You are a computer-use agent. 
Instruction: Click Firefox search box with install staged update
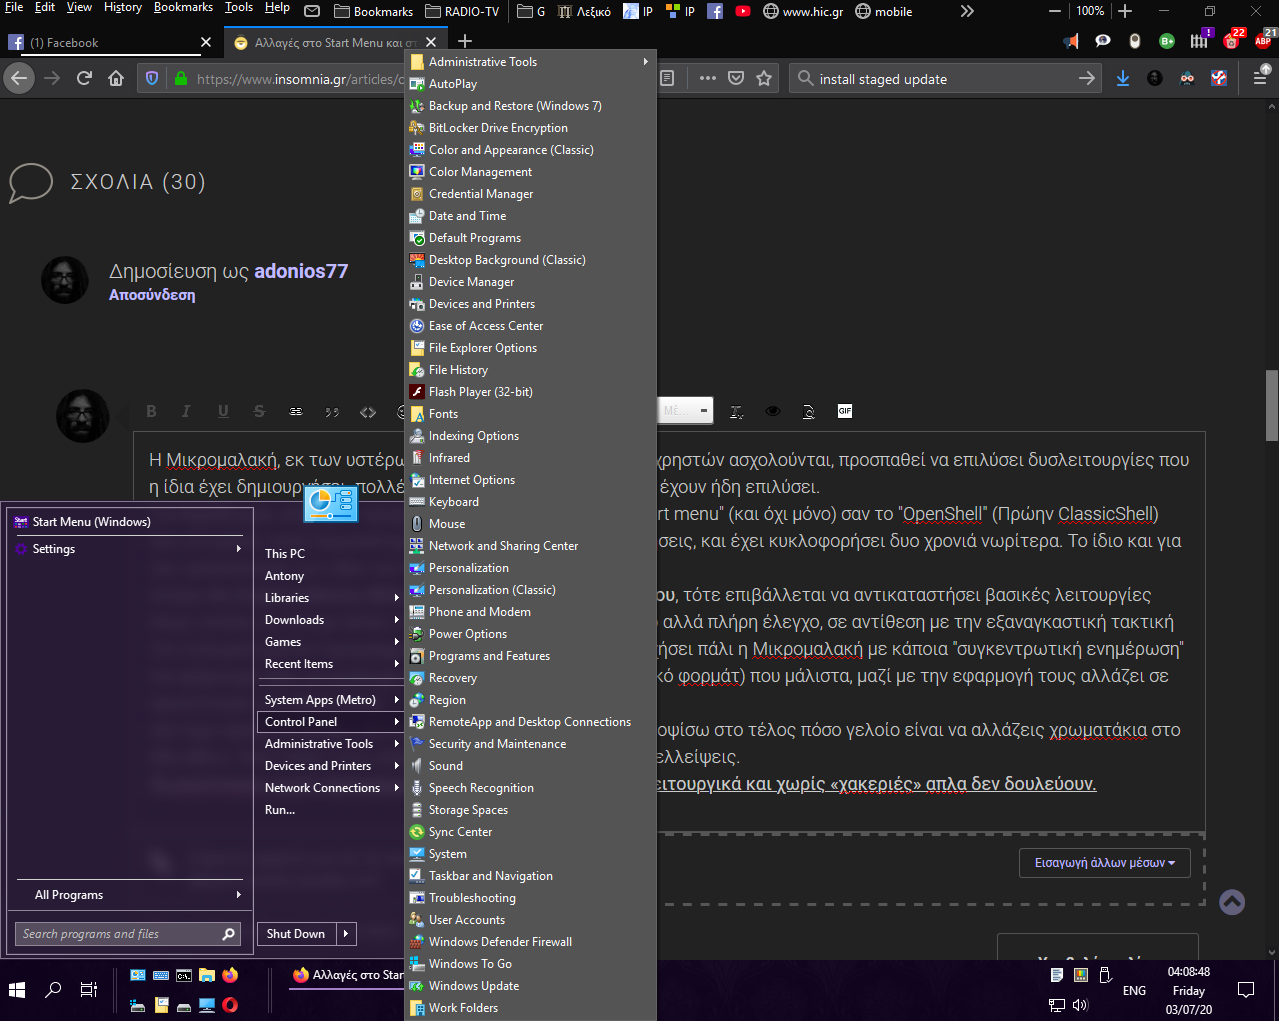(x=945, y=79)
